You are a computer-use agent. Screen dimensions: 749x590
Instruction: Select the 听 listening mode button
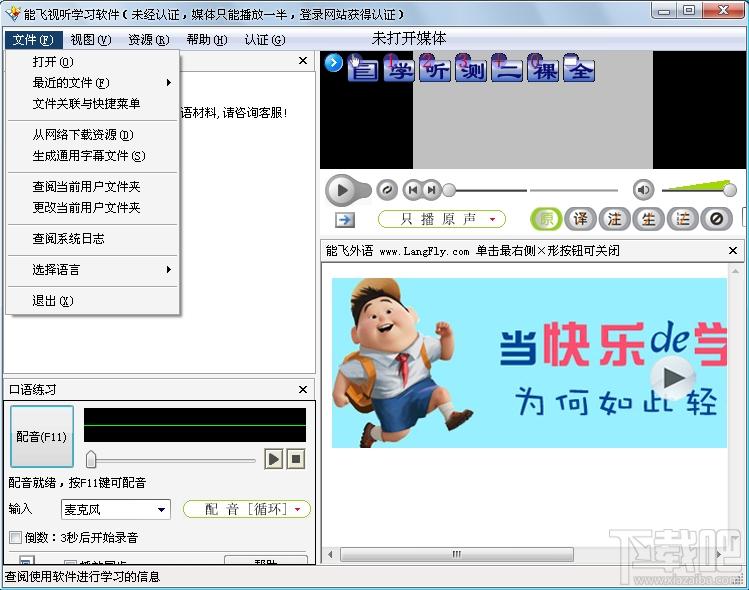coord(435,70)
